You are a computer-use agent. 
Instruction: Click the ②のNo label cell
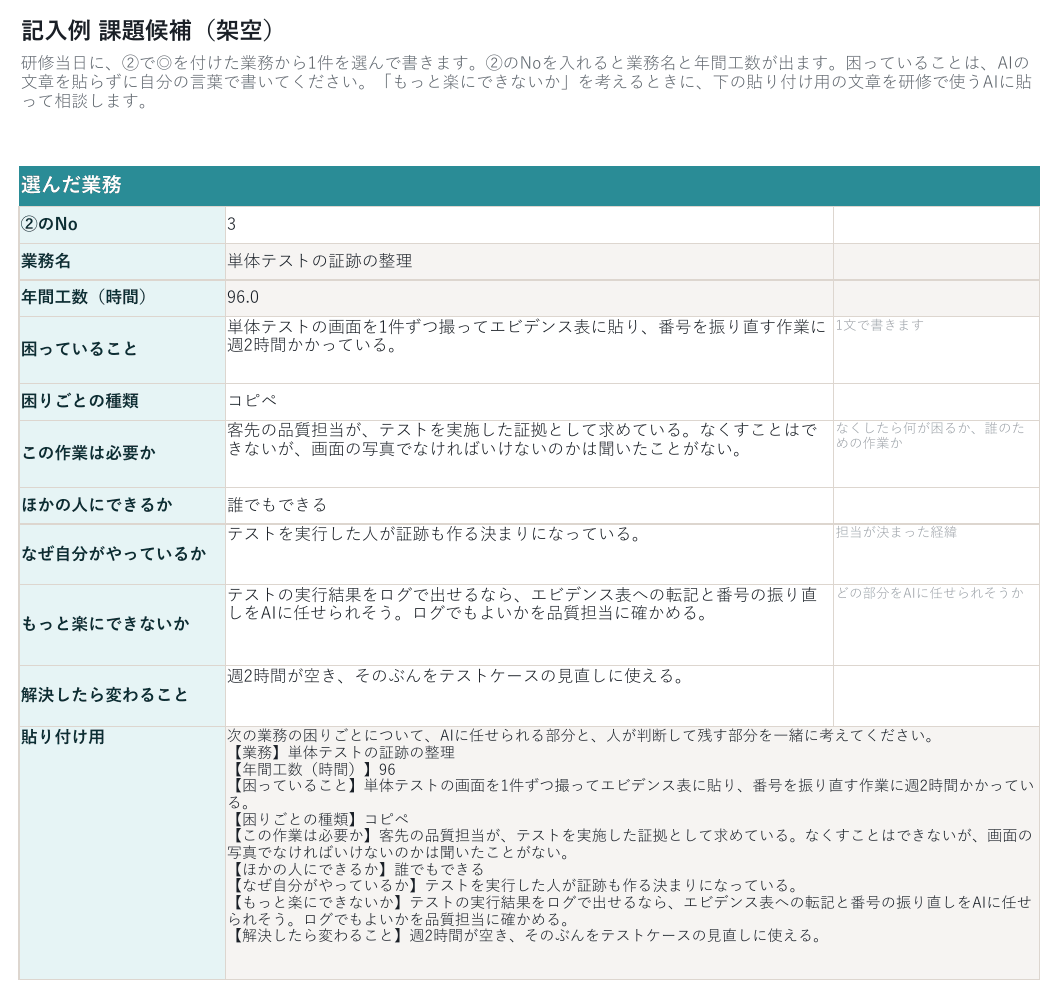coord(122,224)
